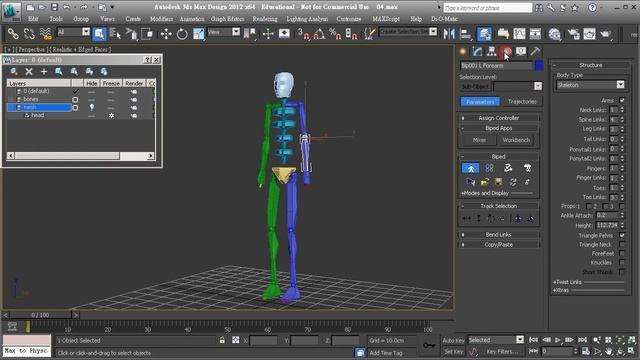
Task: Click Track Selection Body Vertical arrow
Action: click(x=478, y=219)
